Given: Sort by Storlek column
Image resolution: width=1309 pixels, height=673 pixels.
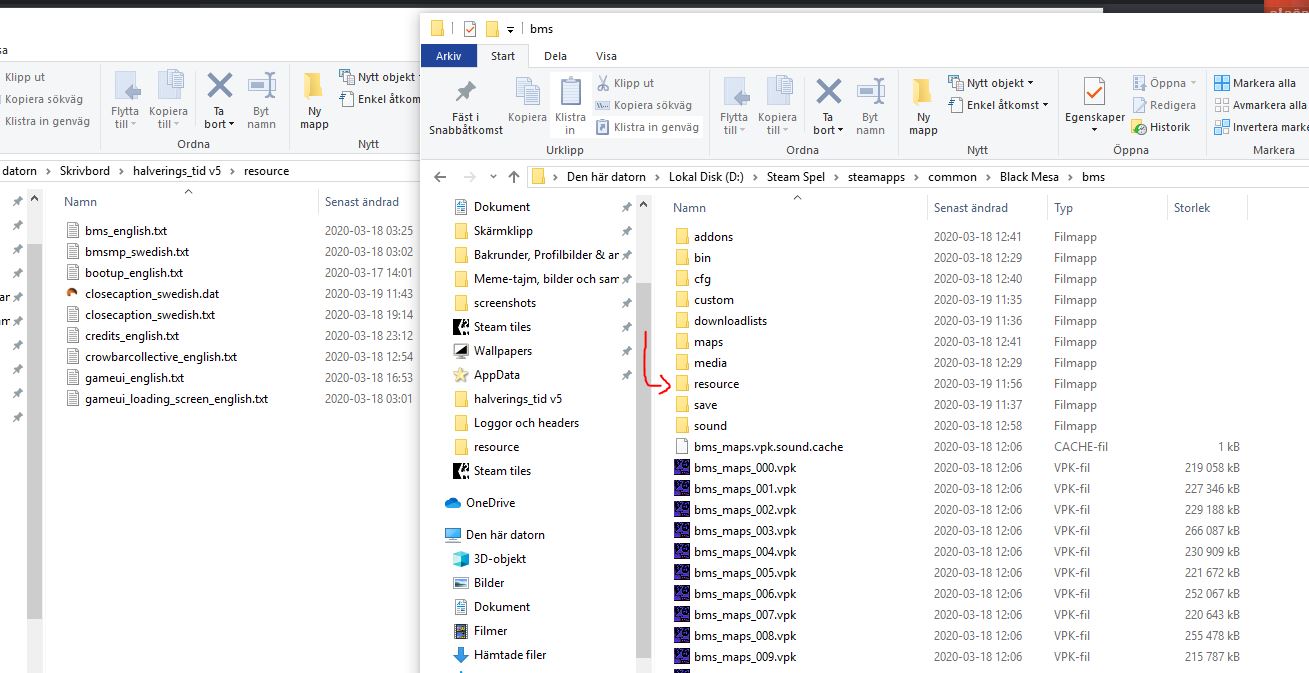Looking at the screenshot, I should (1191, 208).
